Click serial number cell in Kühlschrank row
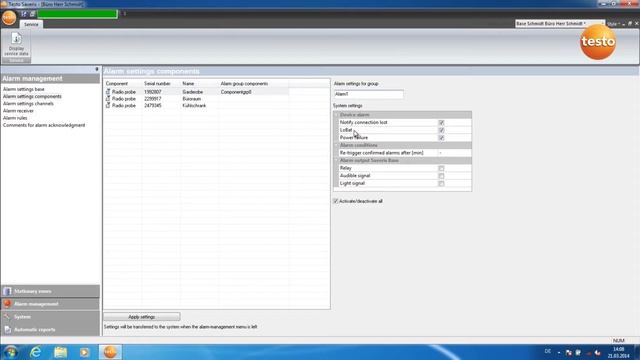This screenshot has width=640, height=360. click(x=161, y=106)
